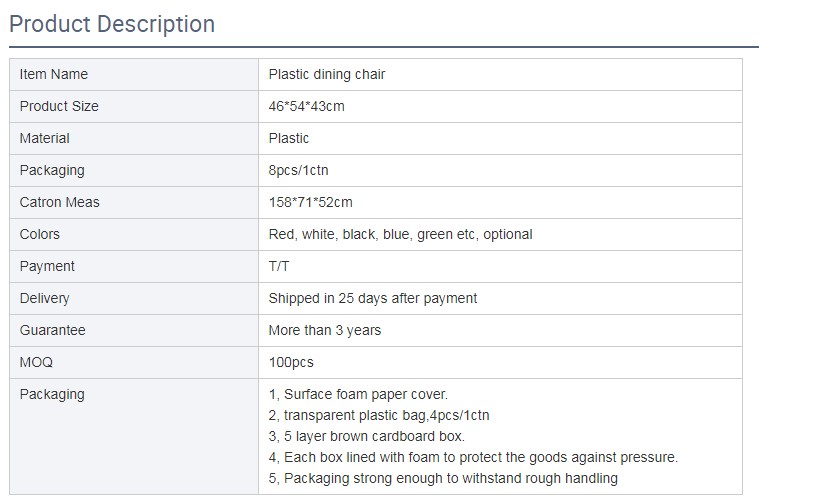
Task: Click the Catron Meas label
Action: point(60,202)
